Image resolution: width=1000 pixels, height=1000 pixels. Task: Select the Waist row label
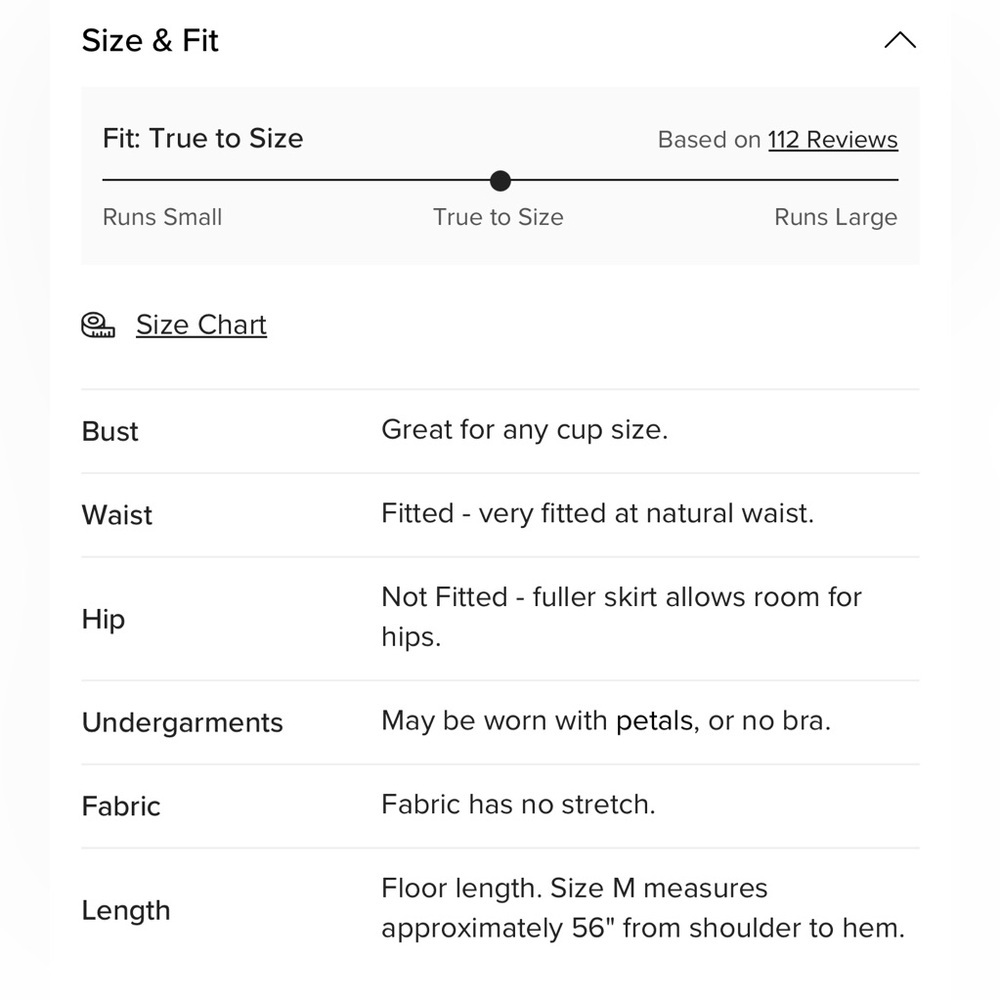coord(117,515)
